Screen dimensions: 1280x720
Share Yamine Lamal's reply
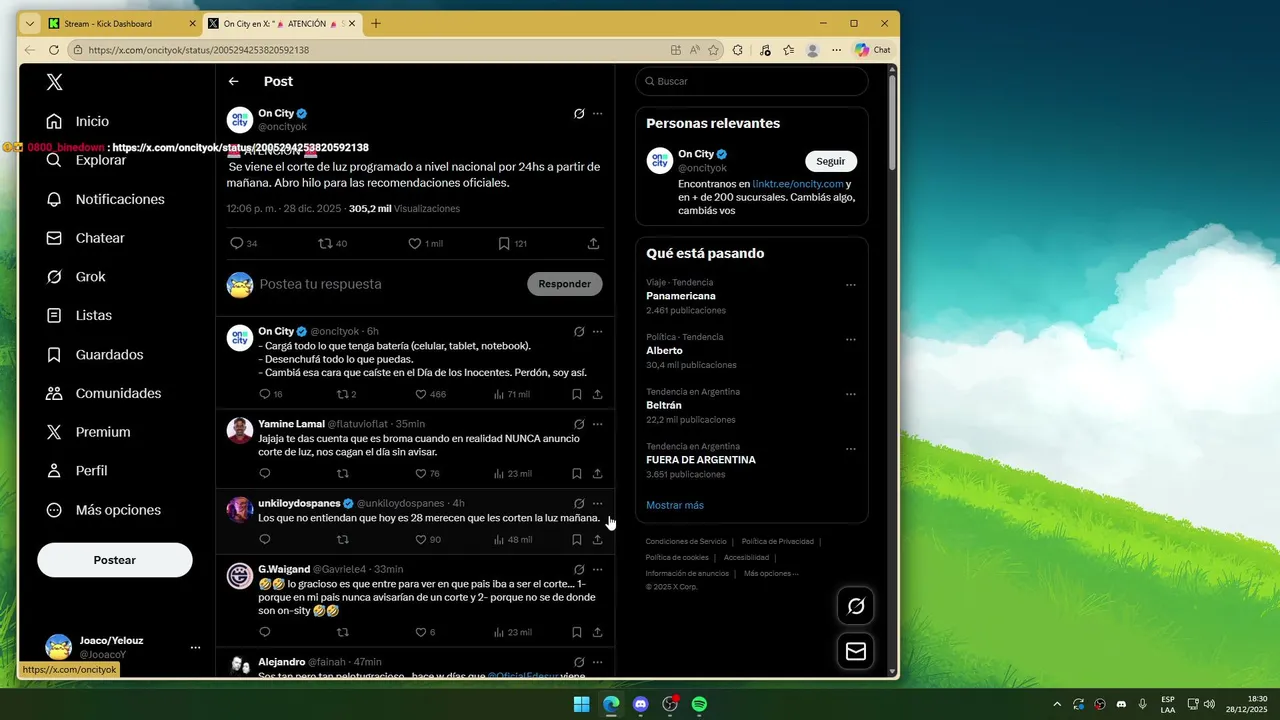[597, 473]
